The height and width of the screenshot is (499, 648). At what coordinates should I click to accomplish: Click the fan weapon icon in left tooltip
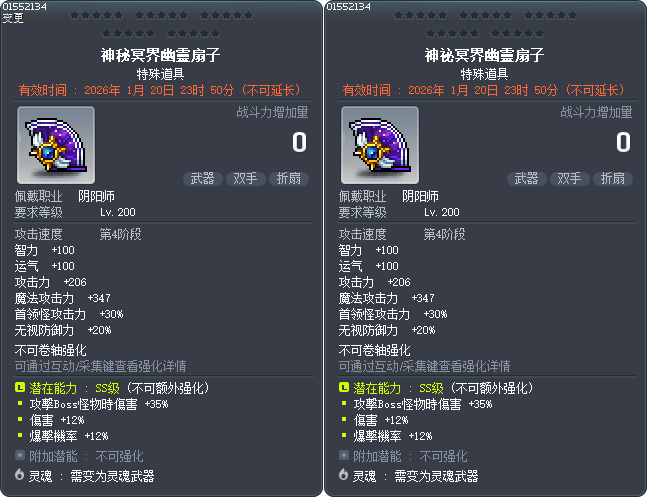(56, 145)
